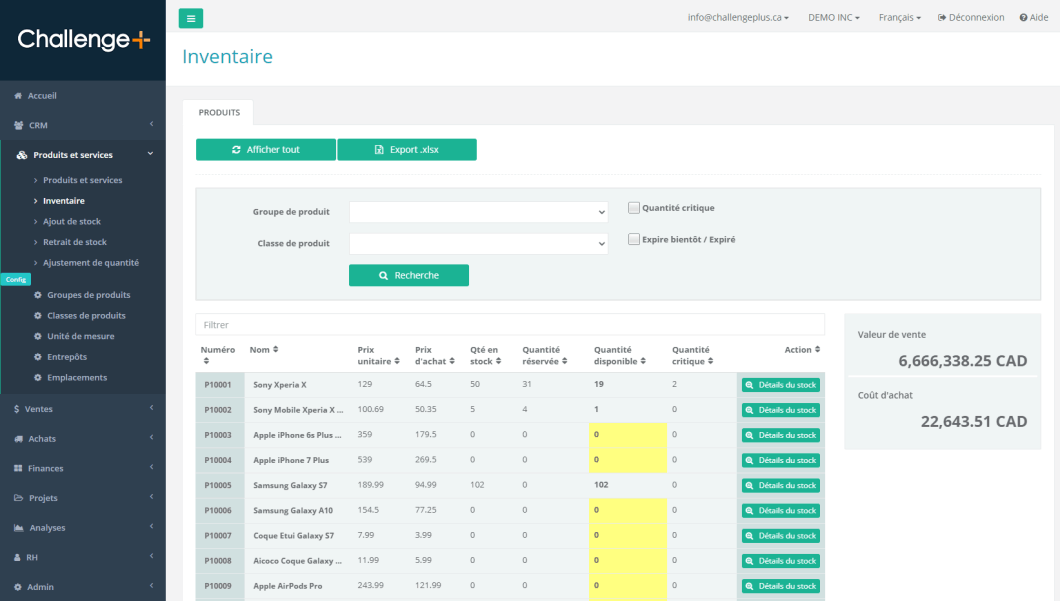1060x601 pixels.
Task: Open the Groupe de produit dropdown
Action: (478, 212)
